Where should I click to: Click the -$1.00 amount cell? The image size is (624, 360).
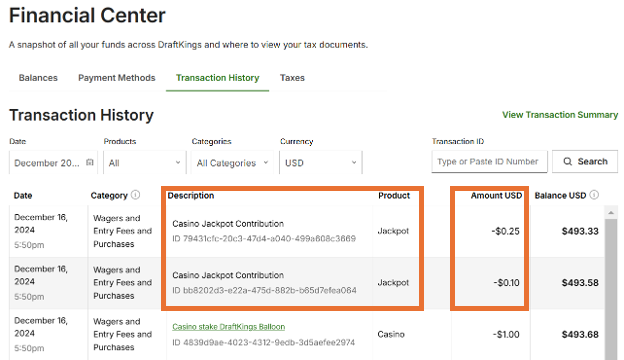pos(505,335)
